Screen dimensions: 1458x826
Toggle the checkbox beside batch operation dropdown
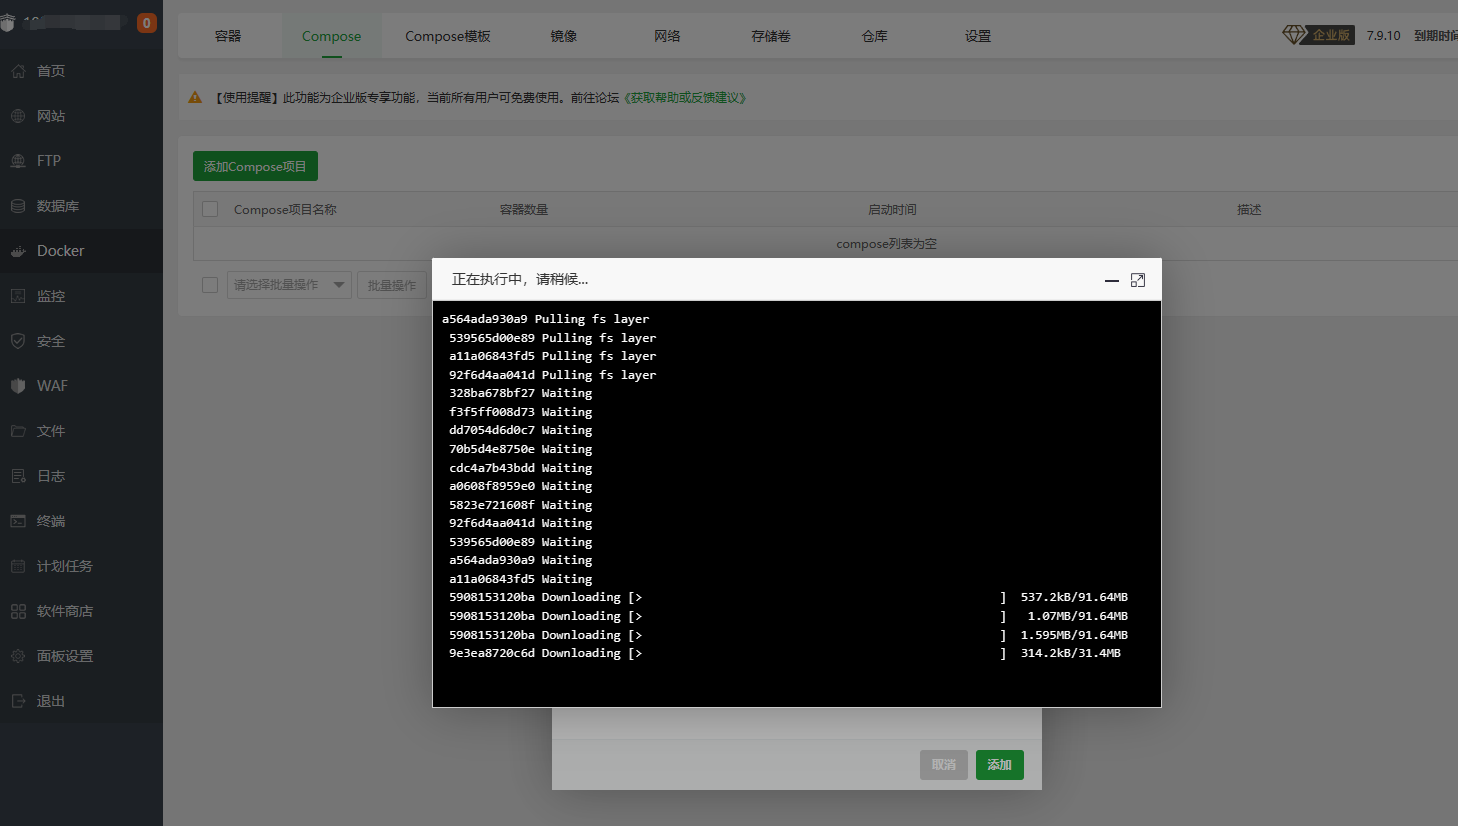[210, 285]
